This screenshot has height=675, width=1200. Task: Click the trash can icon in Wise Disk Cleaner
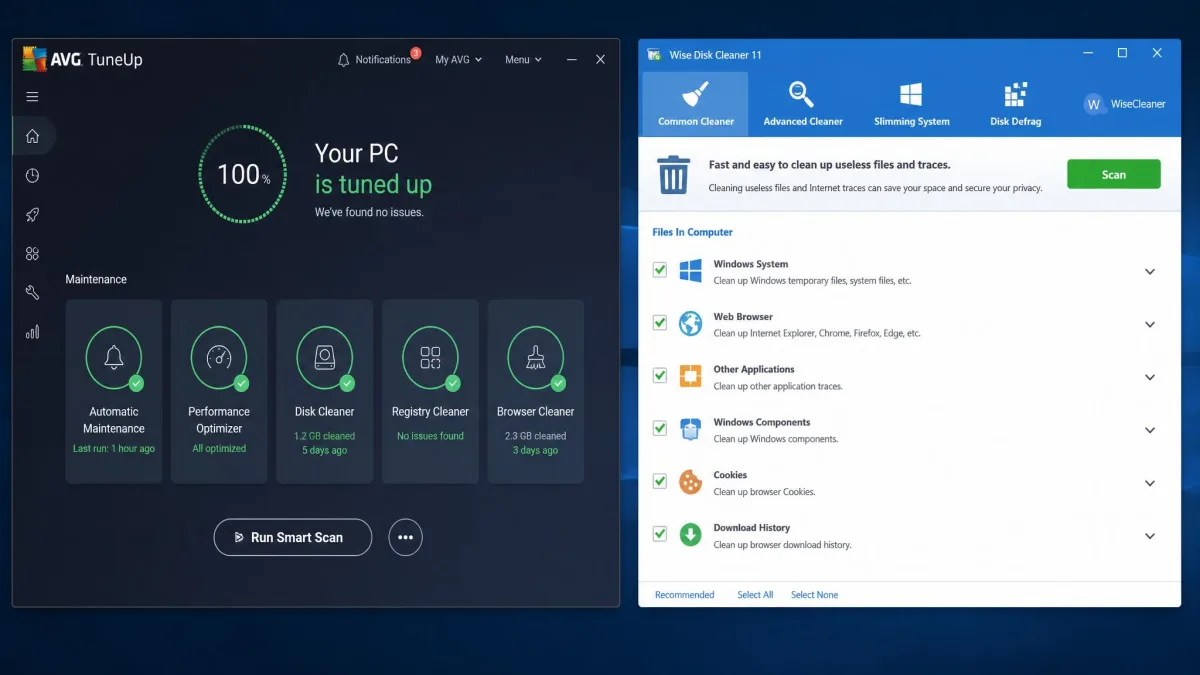point(674,174)
